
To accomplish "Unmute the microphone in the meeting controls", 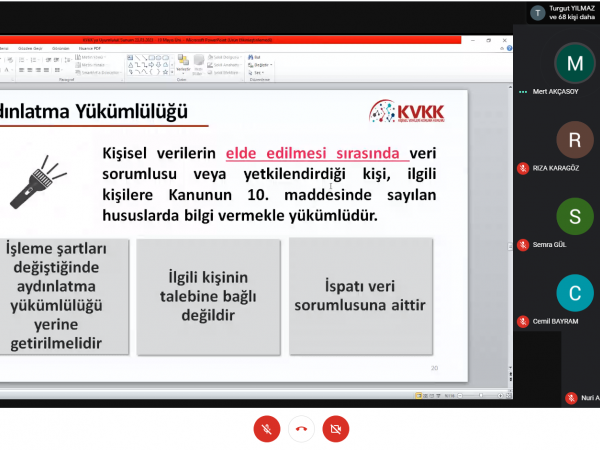I will click(x=267, y=429).
